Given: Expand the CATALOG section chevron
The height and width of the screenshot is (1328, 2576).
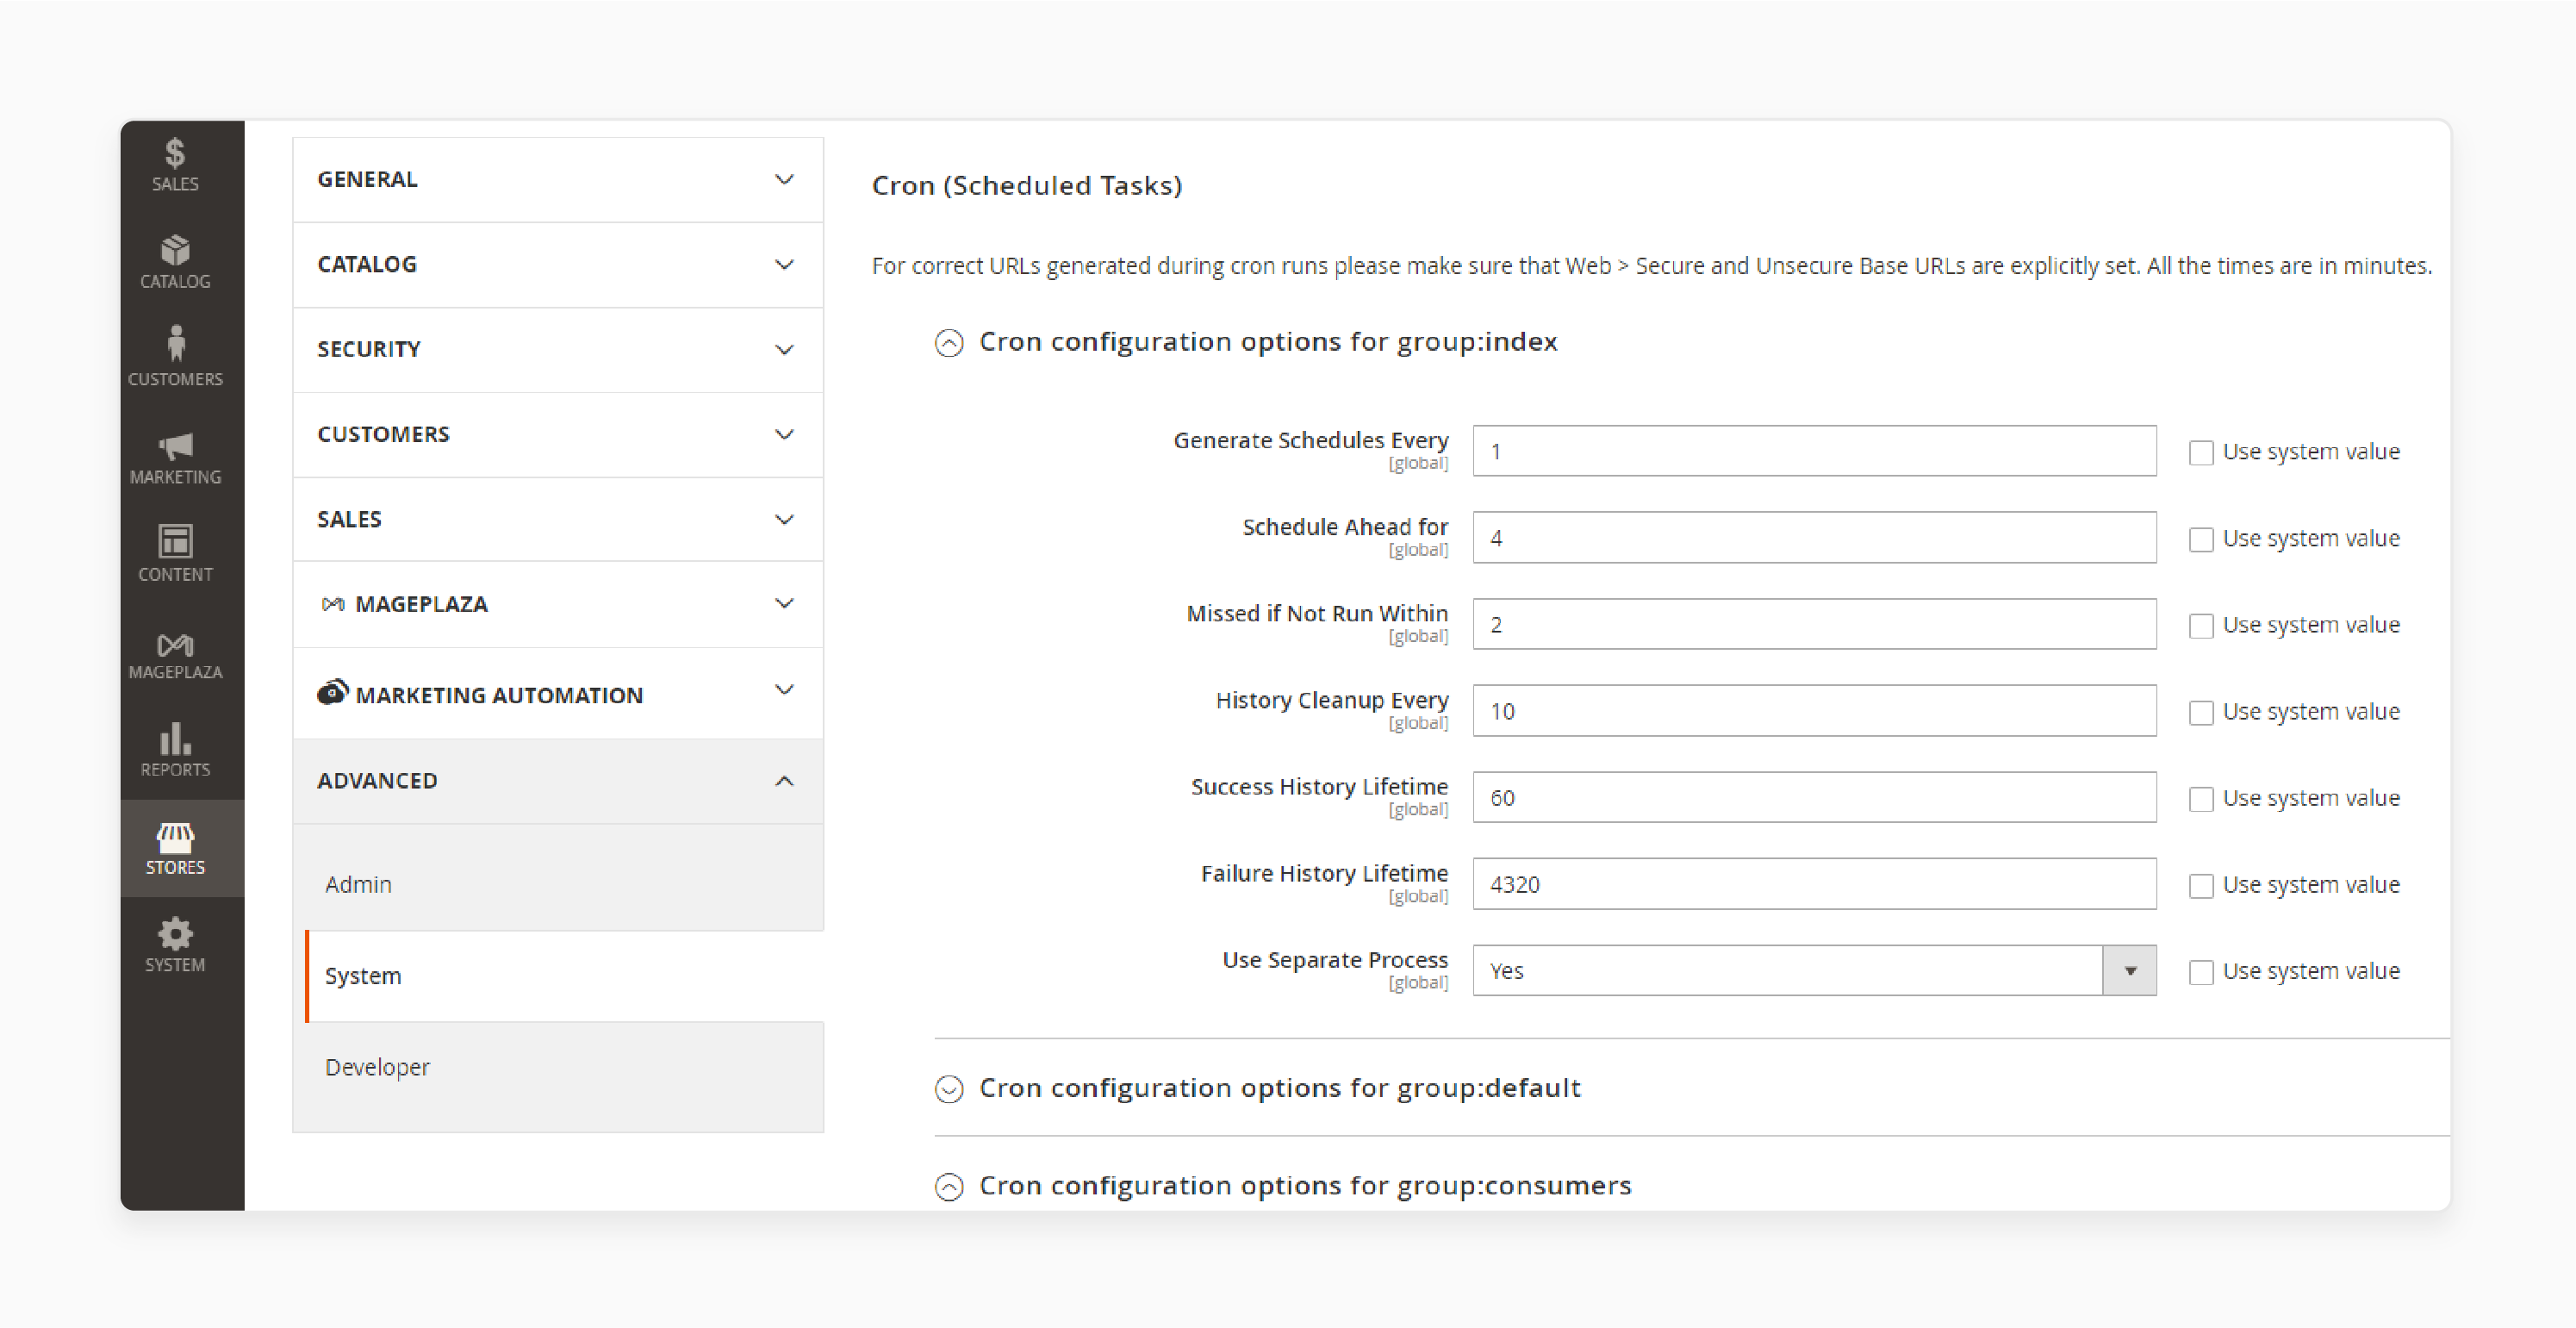Looking at the screenshot, I should tap(785, 265).
